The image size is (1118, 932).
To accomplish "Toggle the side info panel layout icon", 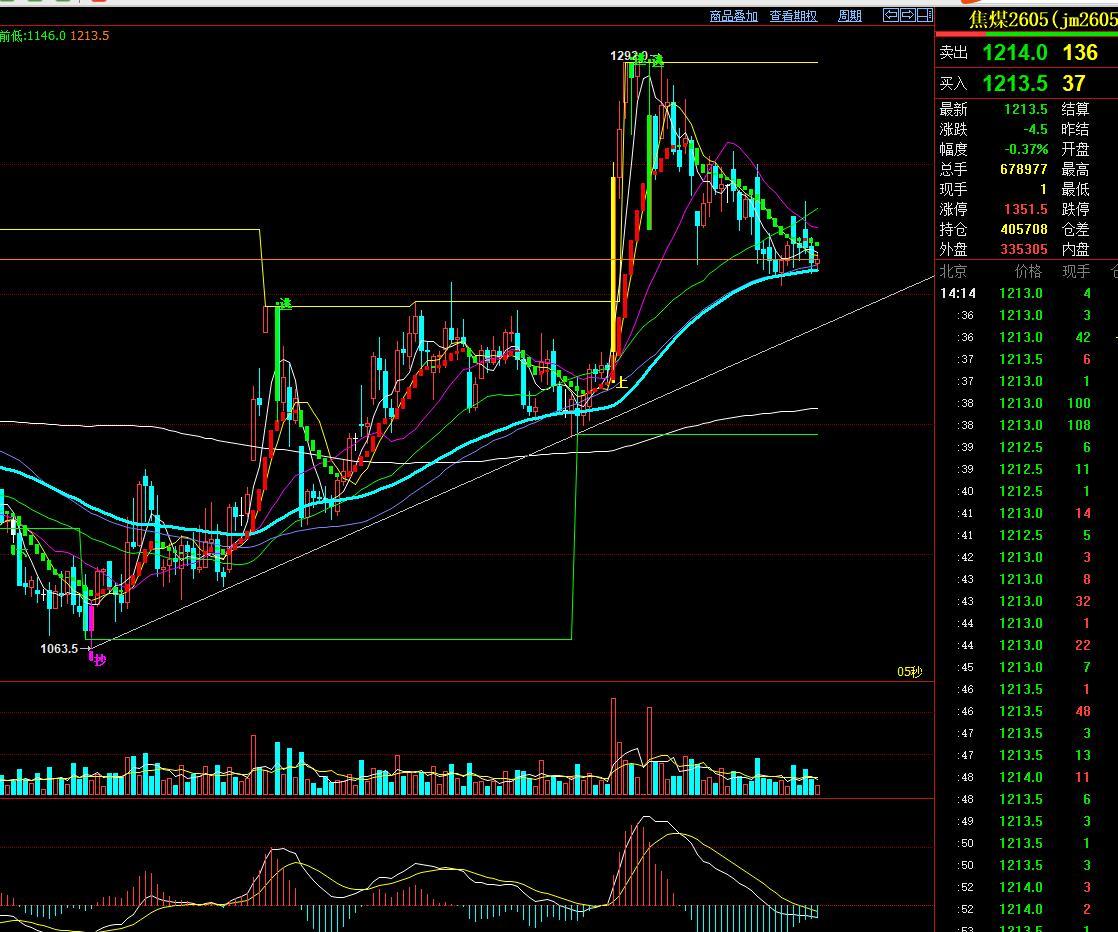I will [x=925, y=15].
